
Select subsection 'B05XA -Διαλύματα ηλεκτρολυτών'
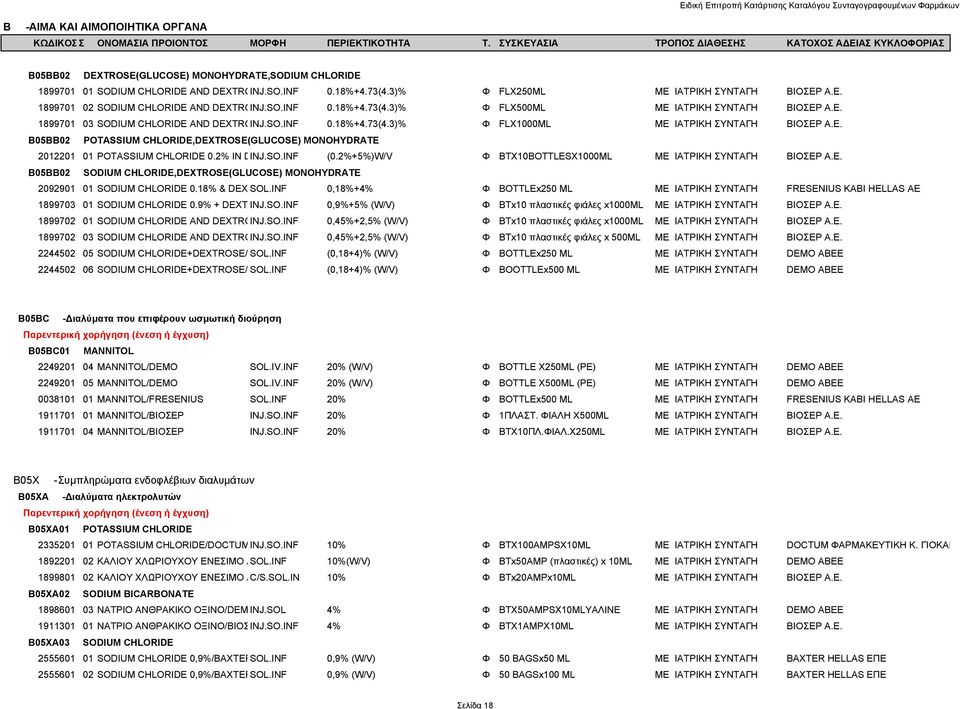click(x=99, y=497)
